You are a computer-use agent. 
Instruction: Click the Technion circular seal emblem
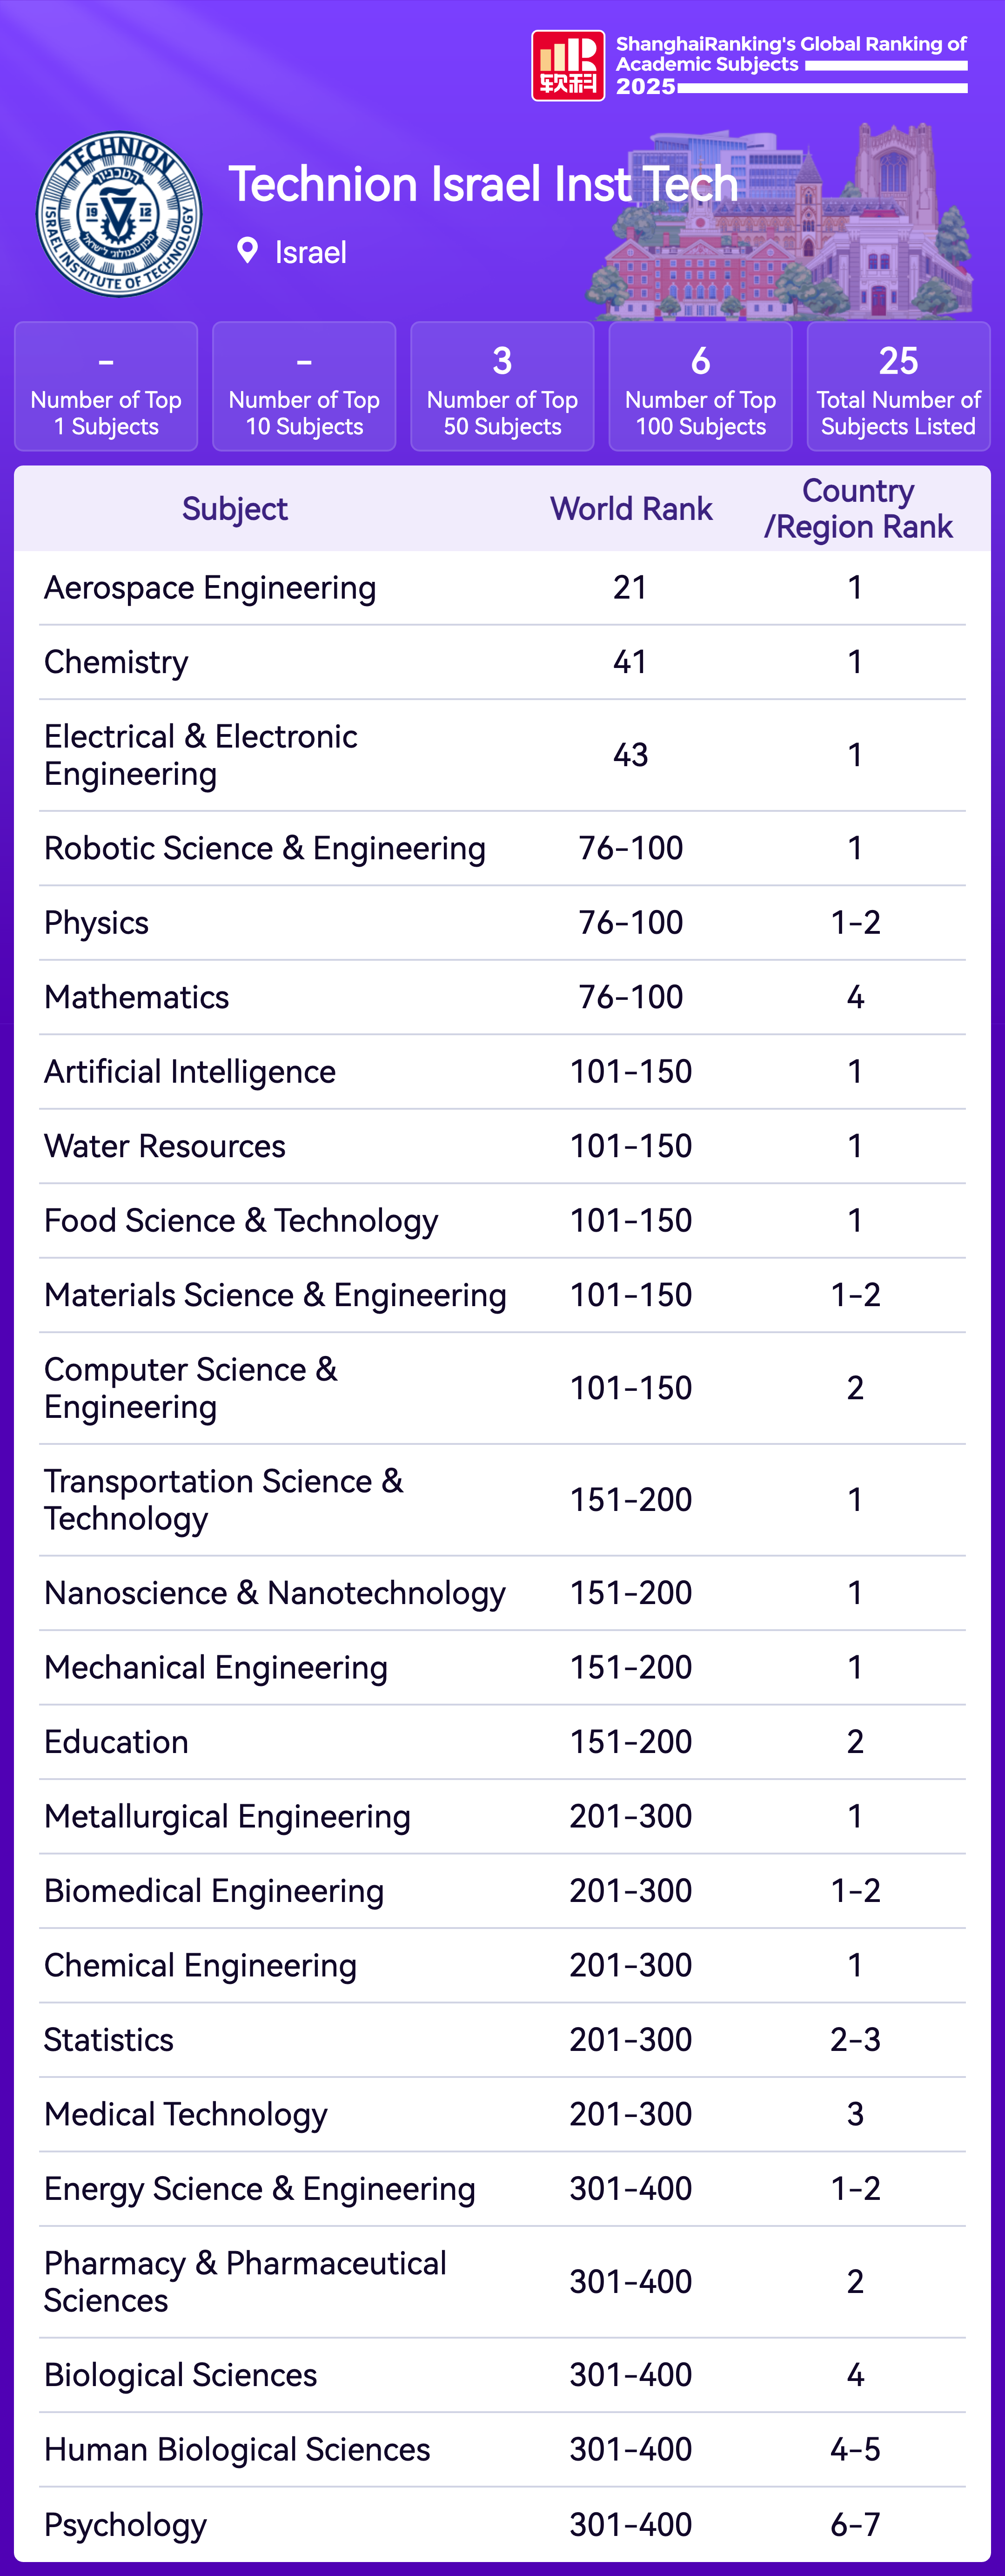[119, 214]
